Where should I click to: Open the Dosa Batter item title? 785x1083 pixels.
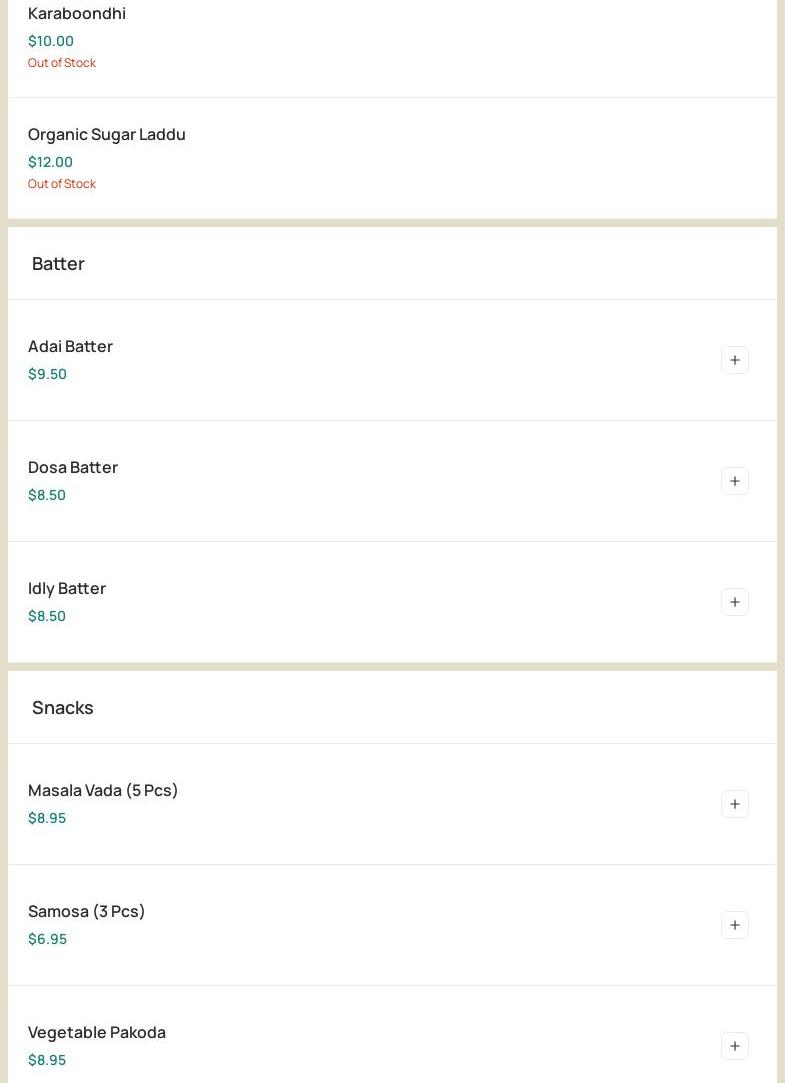tap(73, 467)
